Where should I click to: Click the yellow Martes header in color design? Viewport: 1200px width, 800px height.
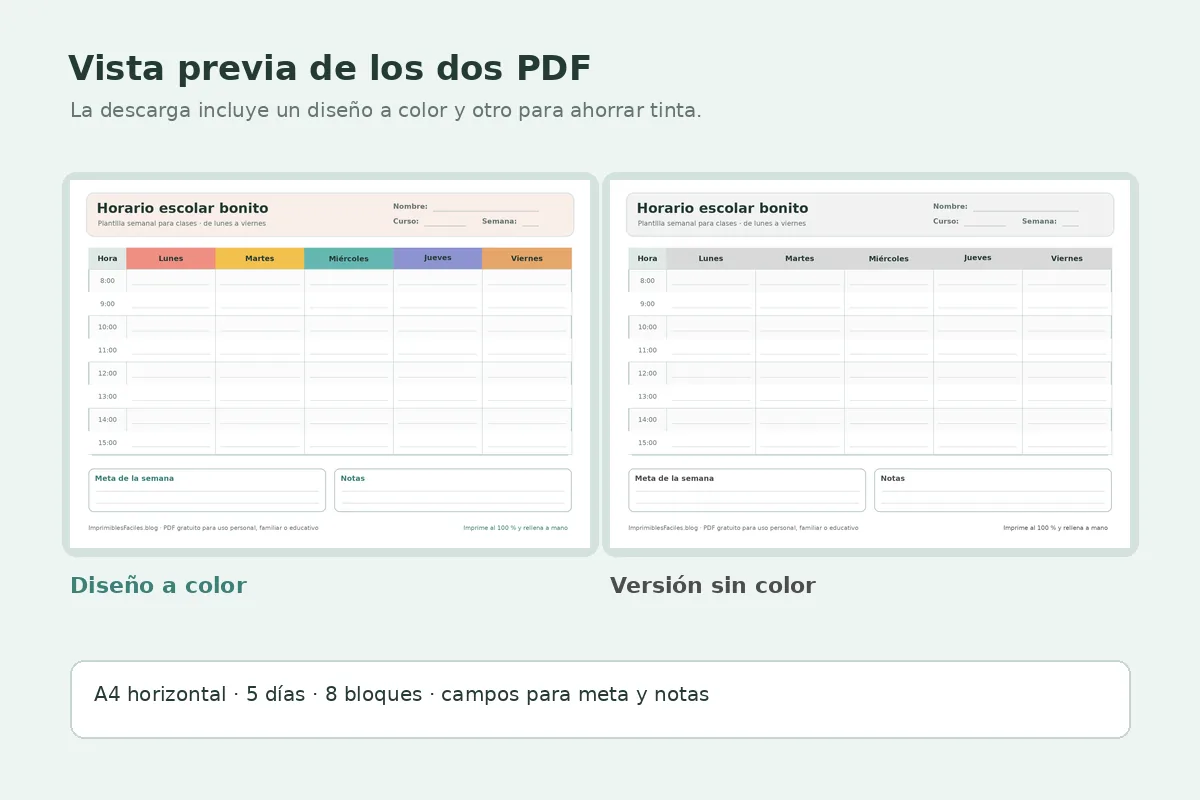[260, 258]
